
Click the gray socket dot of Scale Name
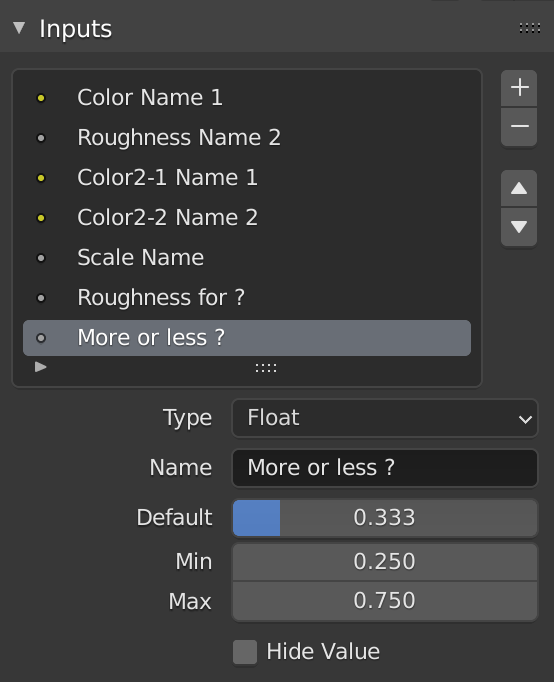(41, 258)
